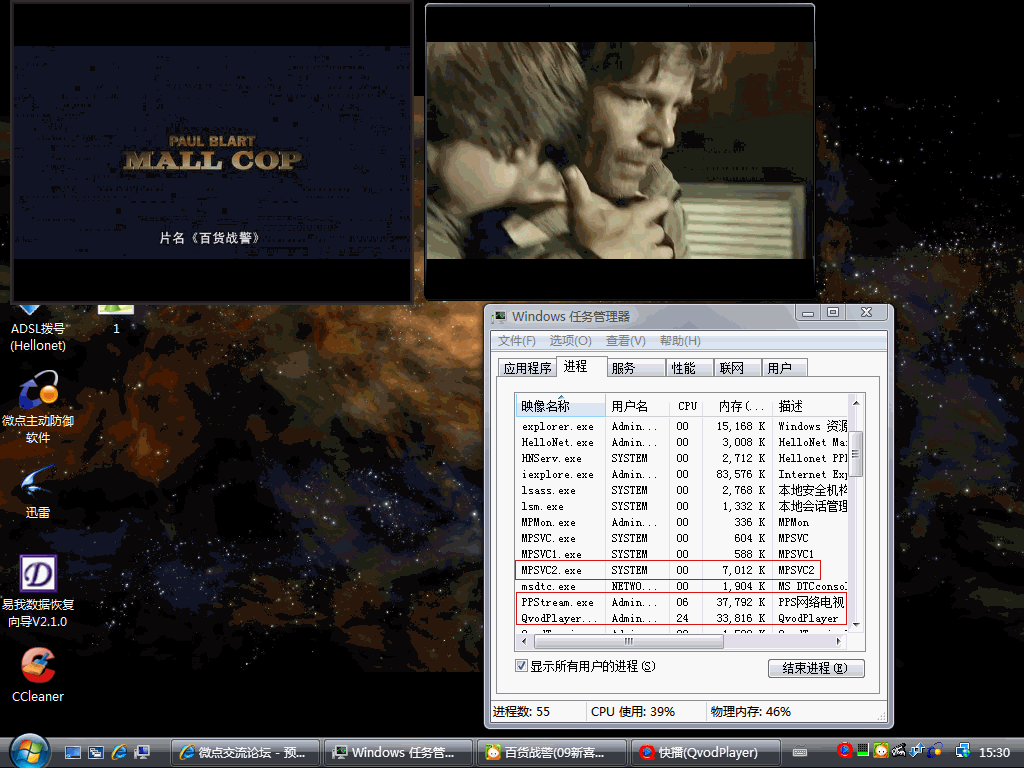This screenshot has height=768, width=1024.
Task: Select the MPMon.exe process row
Action: (681, 522)
